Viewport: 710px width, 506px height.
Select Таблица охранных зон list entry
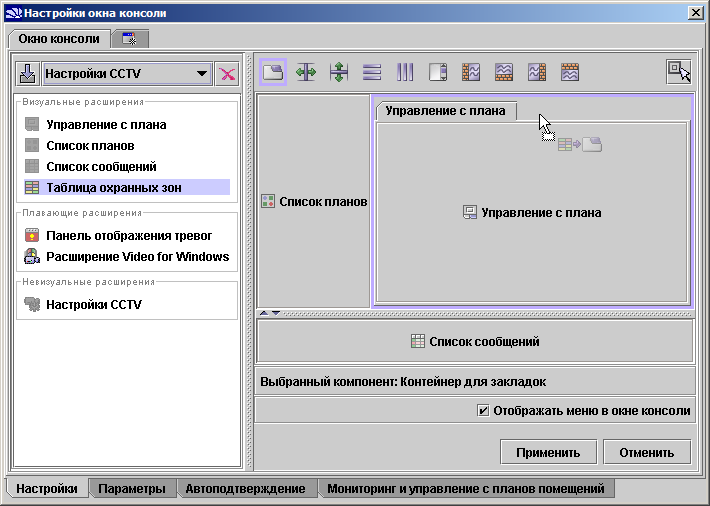tap(127, 187)
